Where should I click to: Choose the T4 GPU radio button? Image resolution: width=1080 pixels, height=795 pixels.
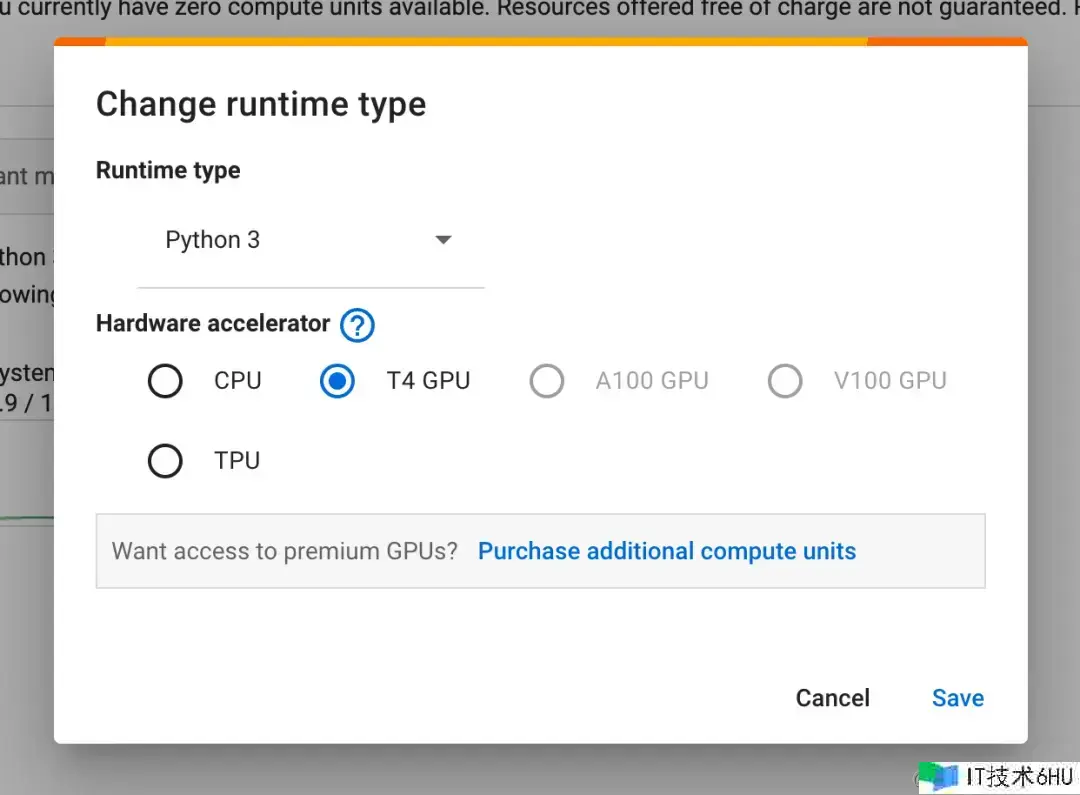point(337,381)
